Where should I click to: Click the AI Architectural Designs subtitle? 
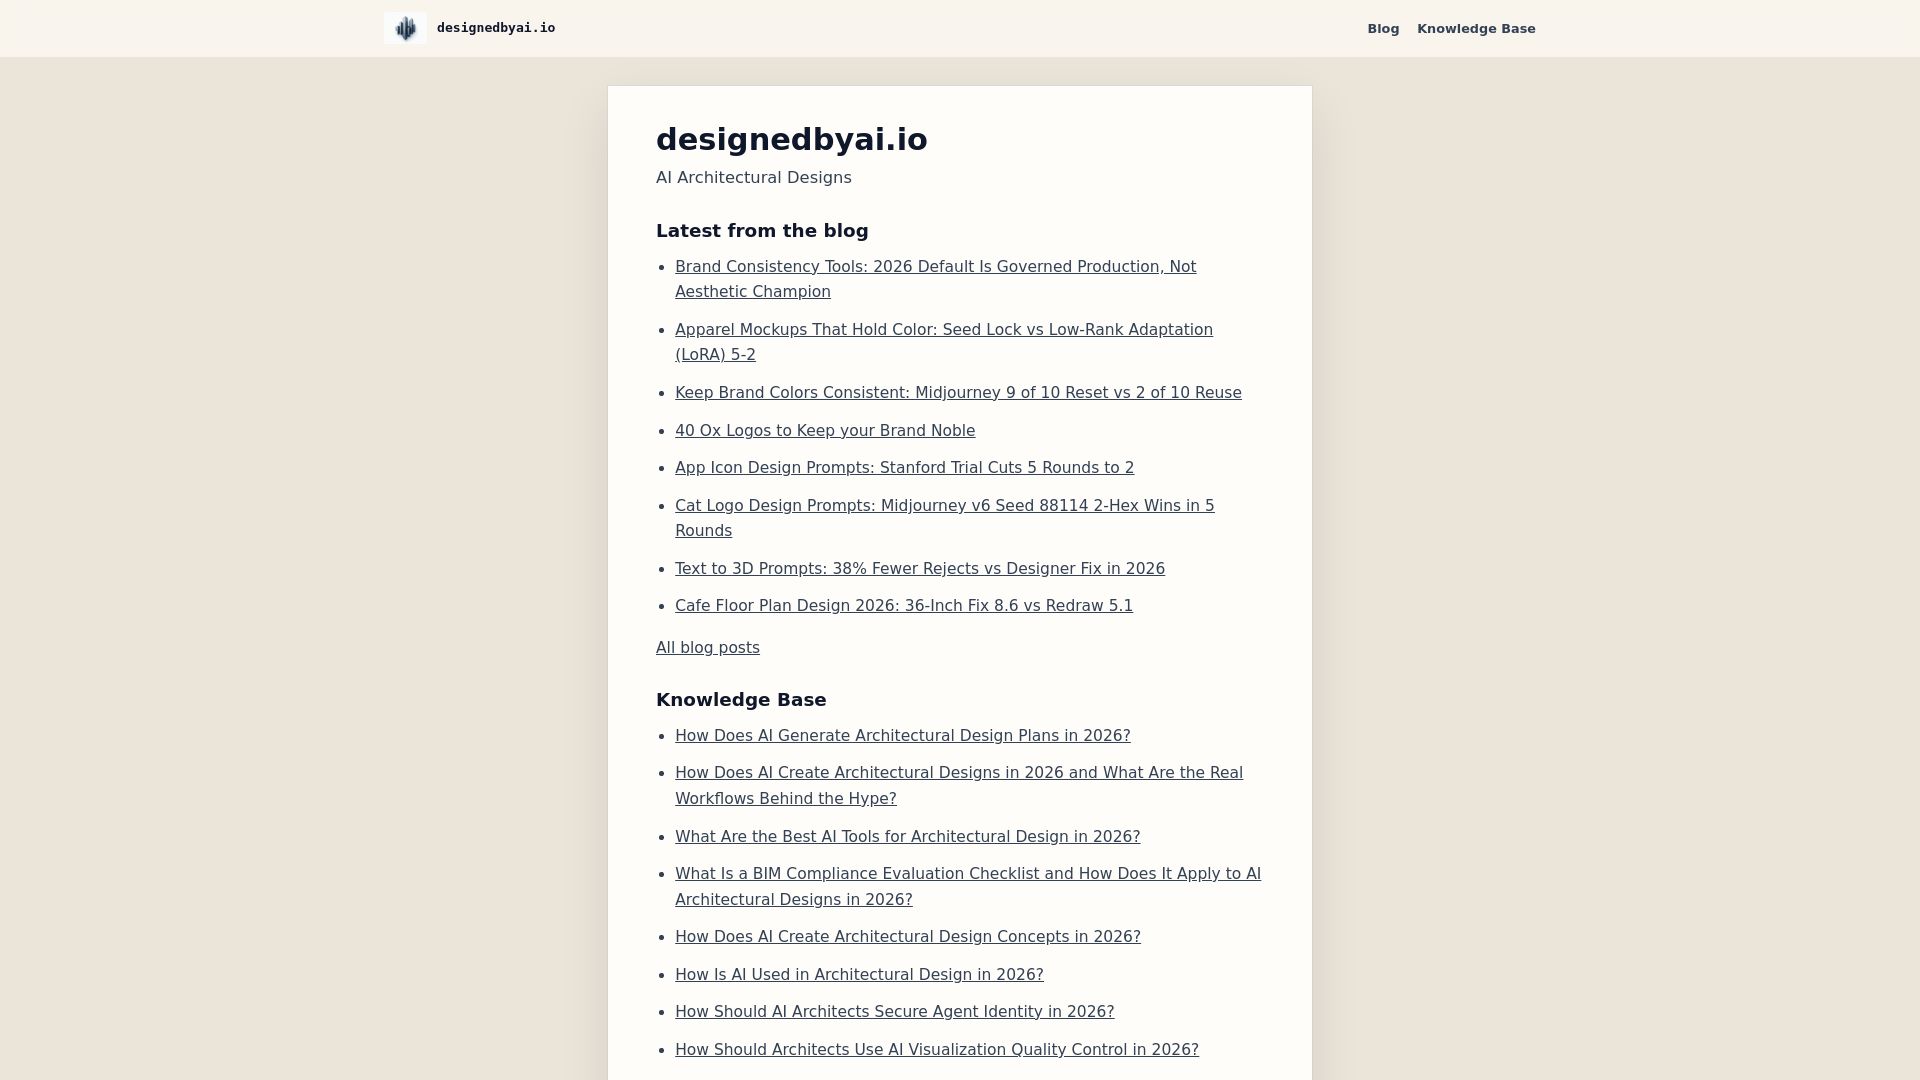754,178
